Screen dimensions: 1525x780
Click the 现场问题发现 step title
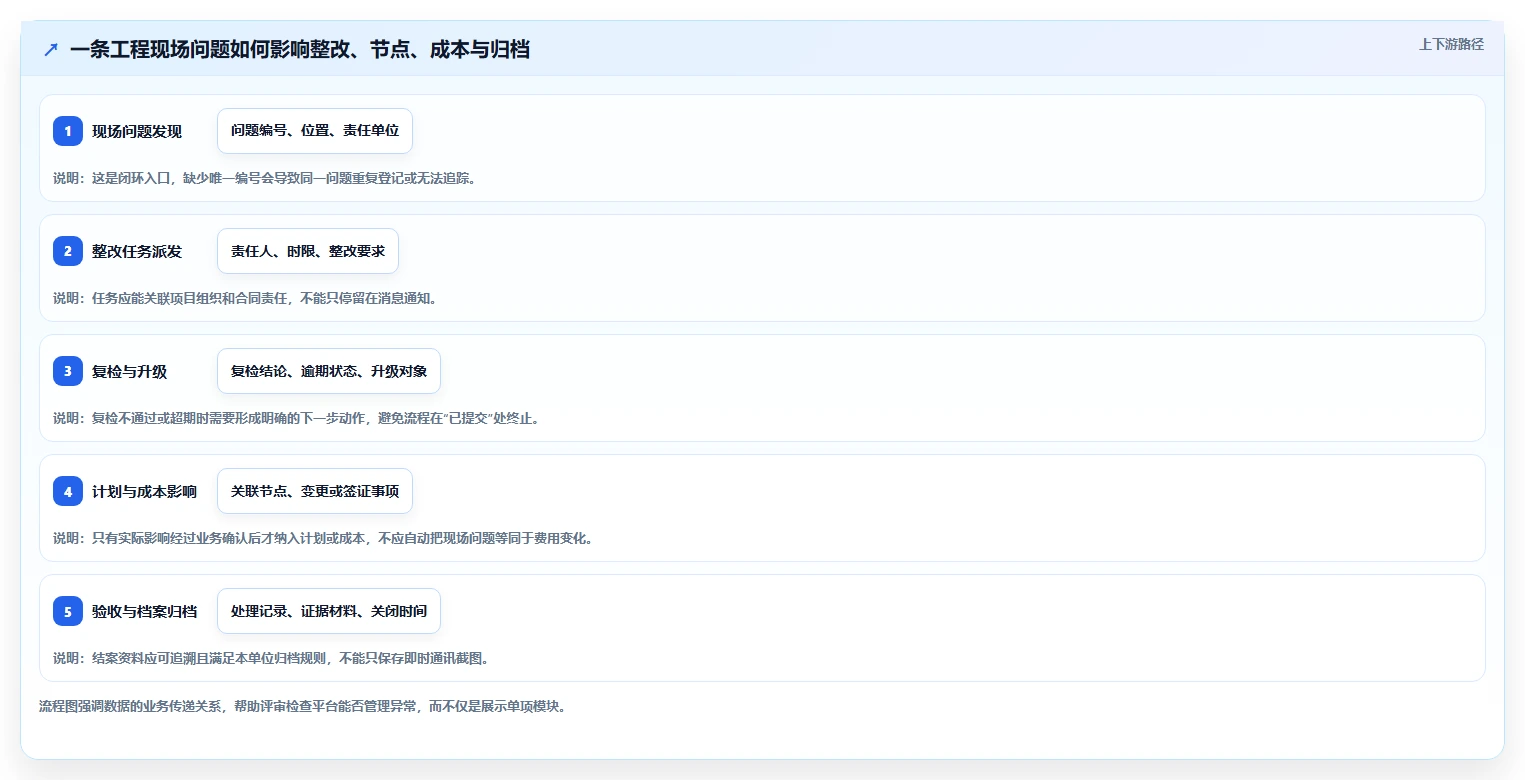(137, 131)
